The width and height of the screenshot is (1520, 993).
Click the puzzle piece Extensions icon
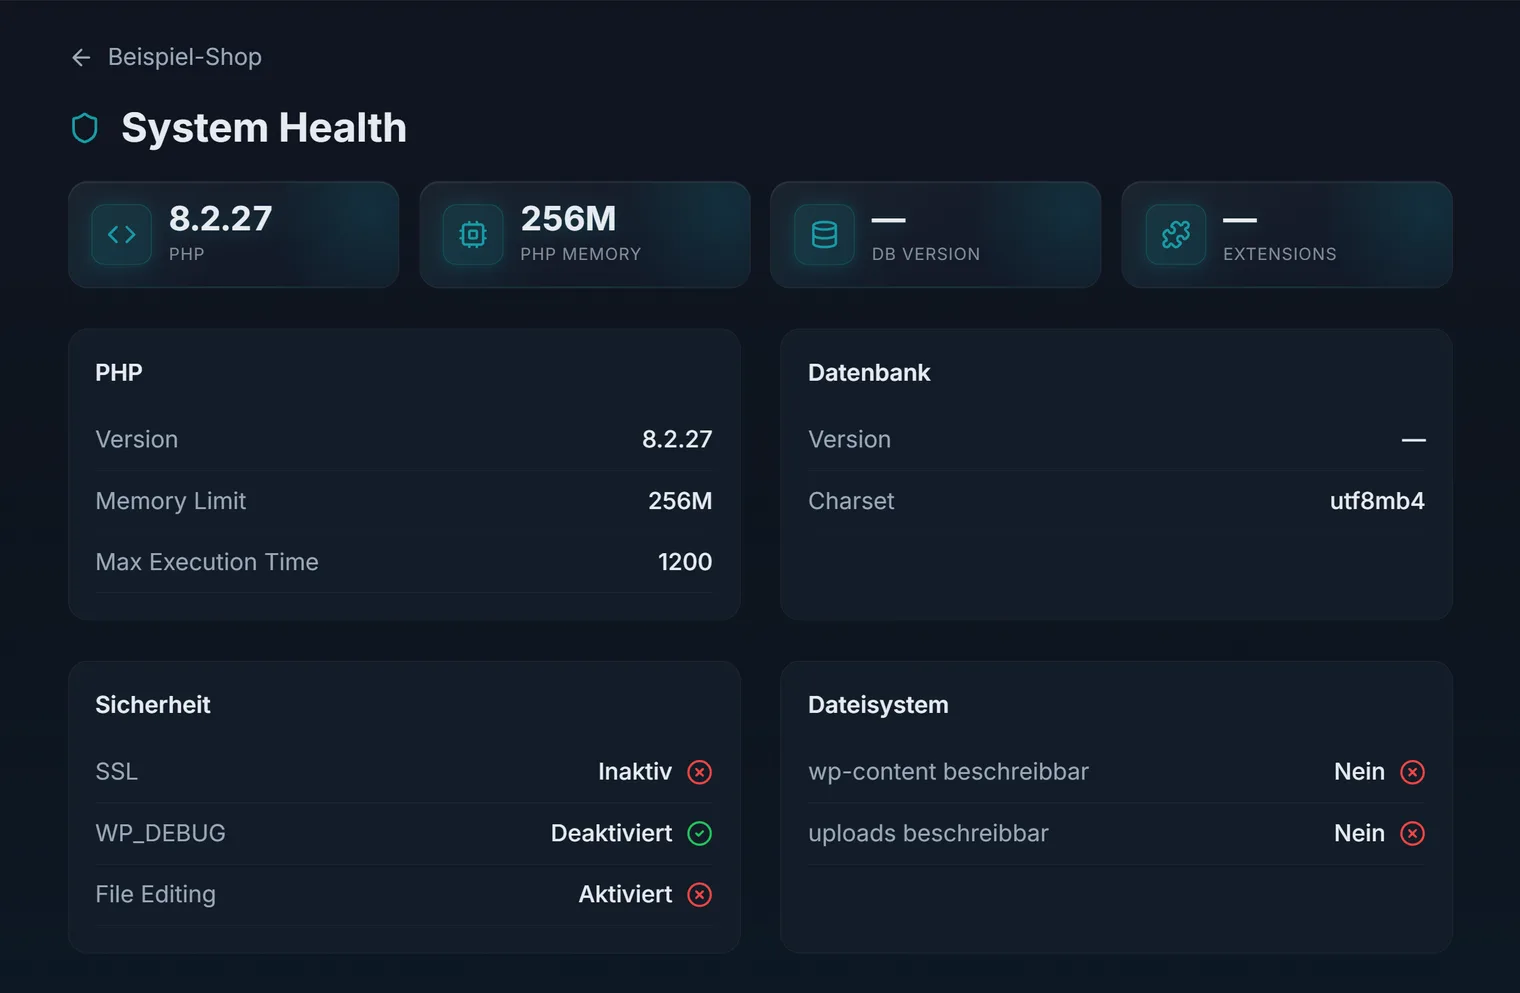tap(1176, 235)
